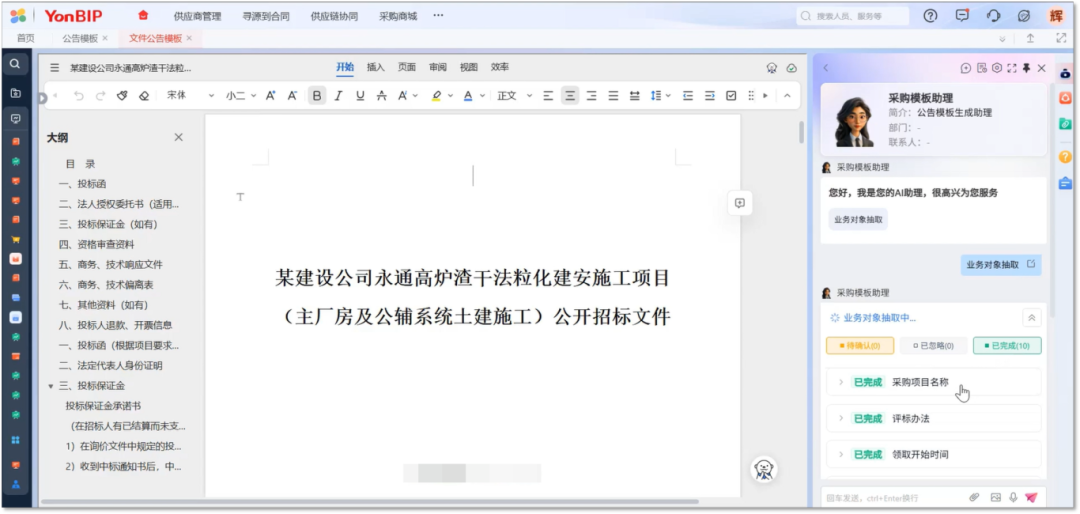
Task: Collapse 三、投标保证金 outline node
Action: 50,386
